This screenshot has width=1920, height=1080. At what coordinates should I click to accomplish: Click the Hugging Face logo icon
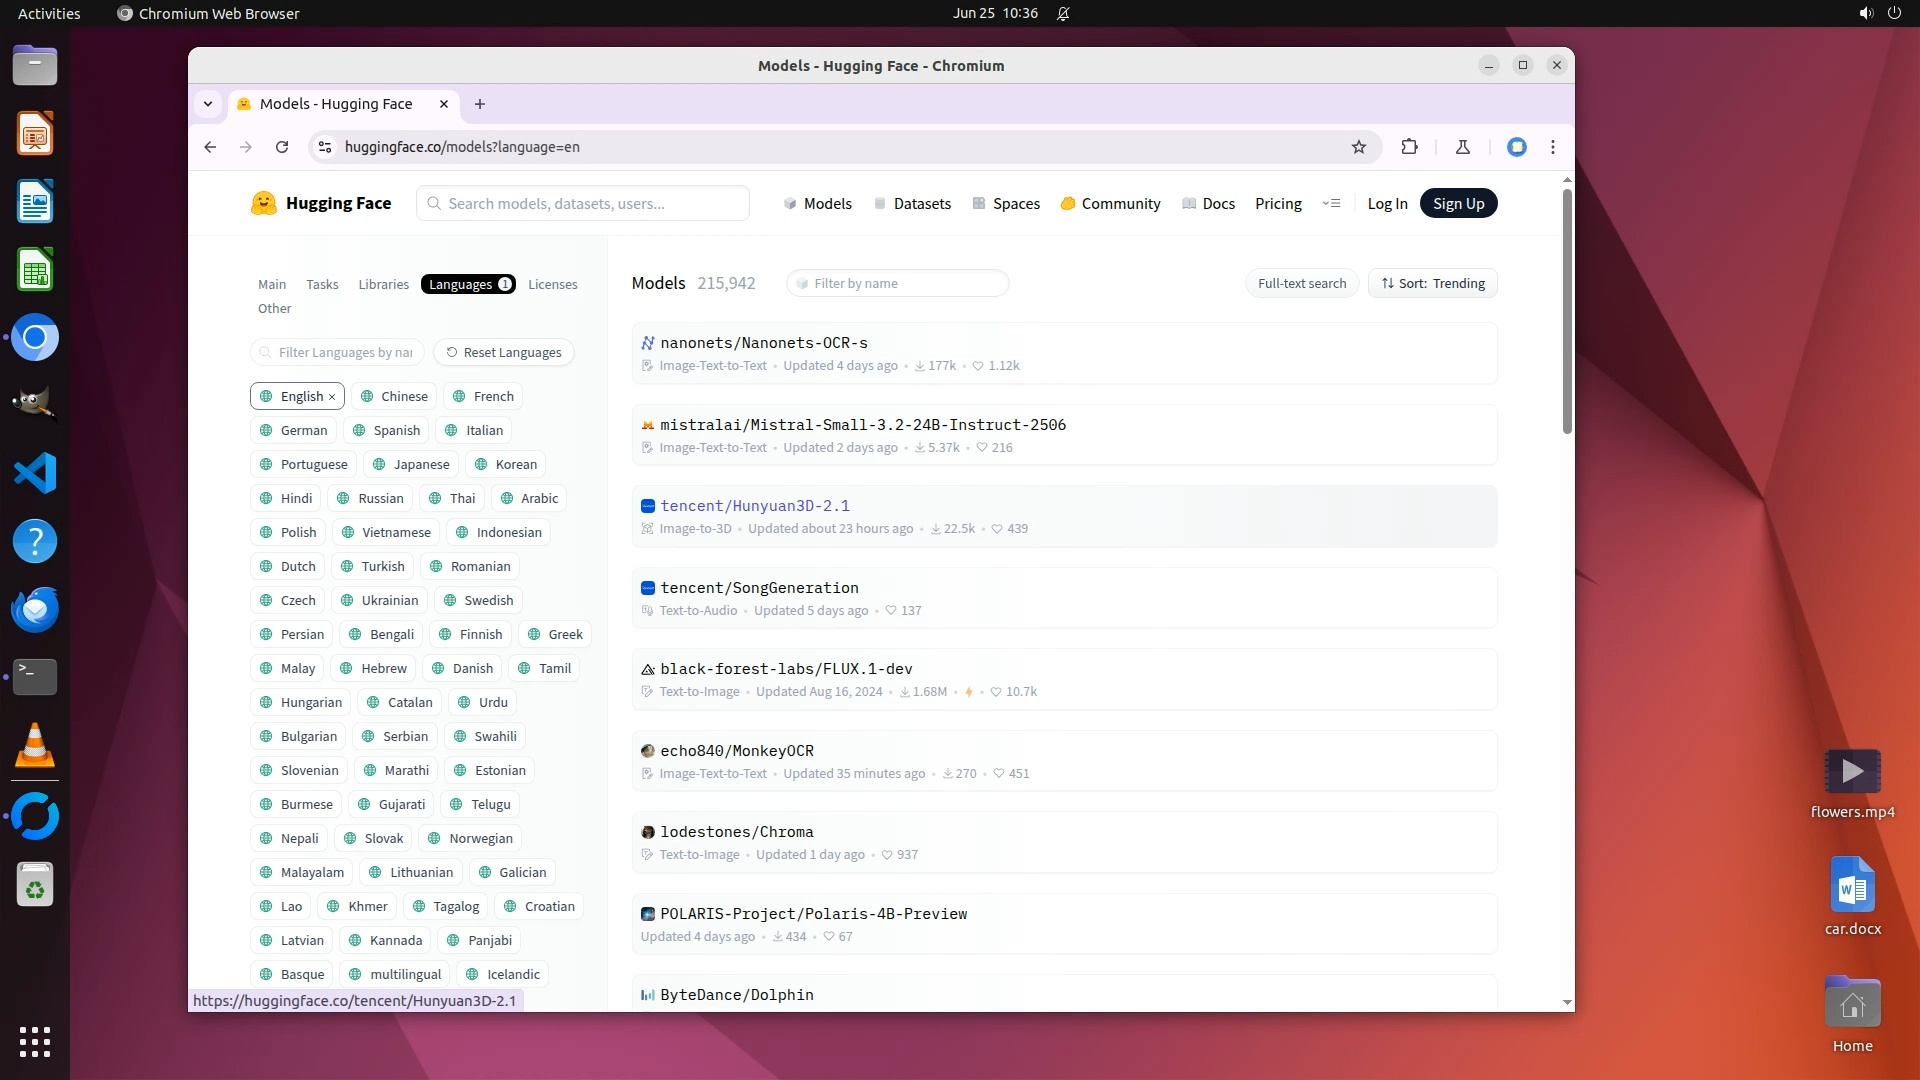tap(263, 203)
